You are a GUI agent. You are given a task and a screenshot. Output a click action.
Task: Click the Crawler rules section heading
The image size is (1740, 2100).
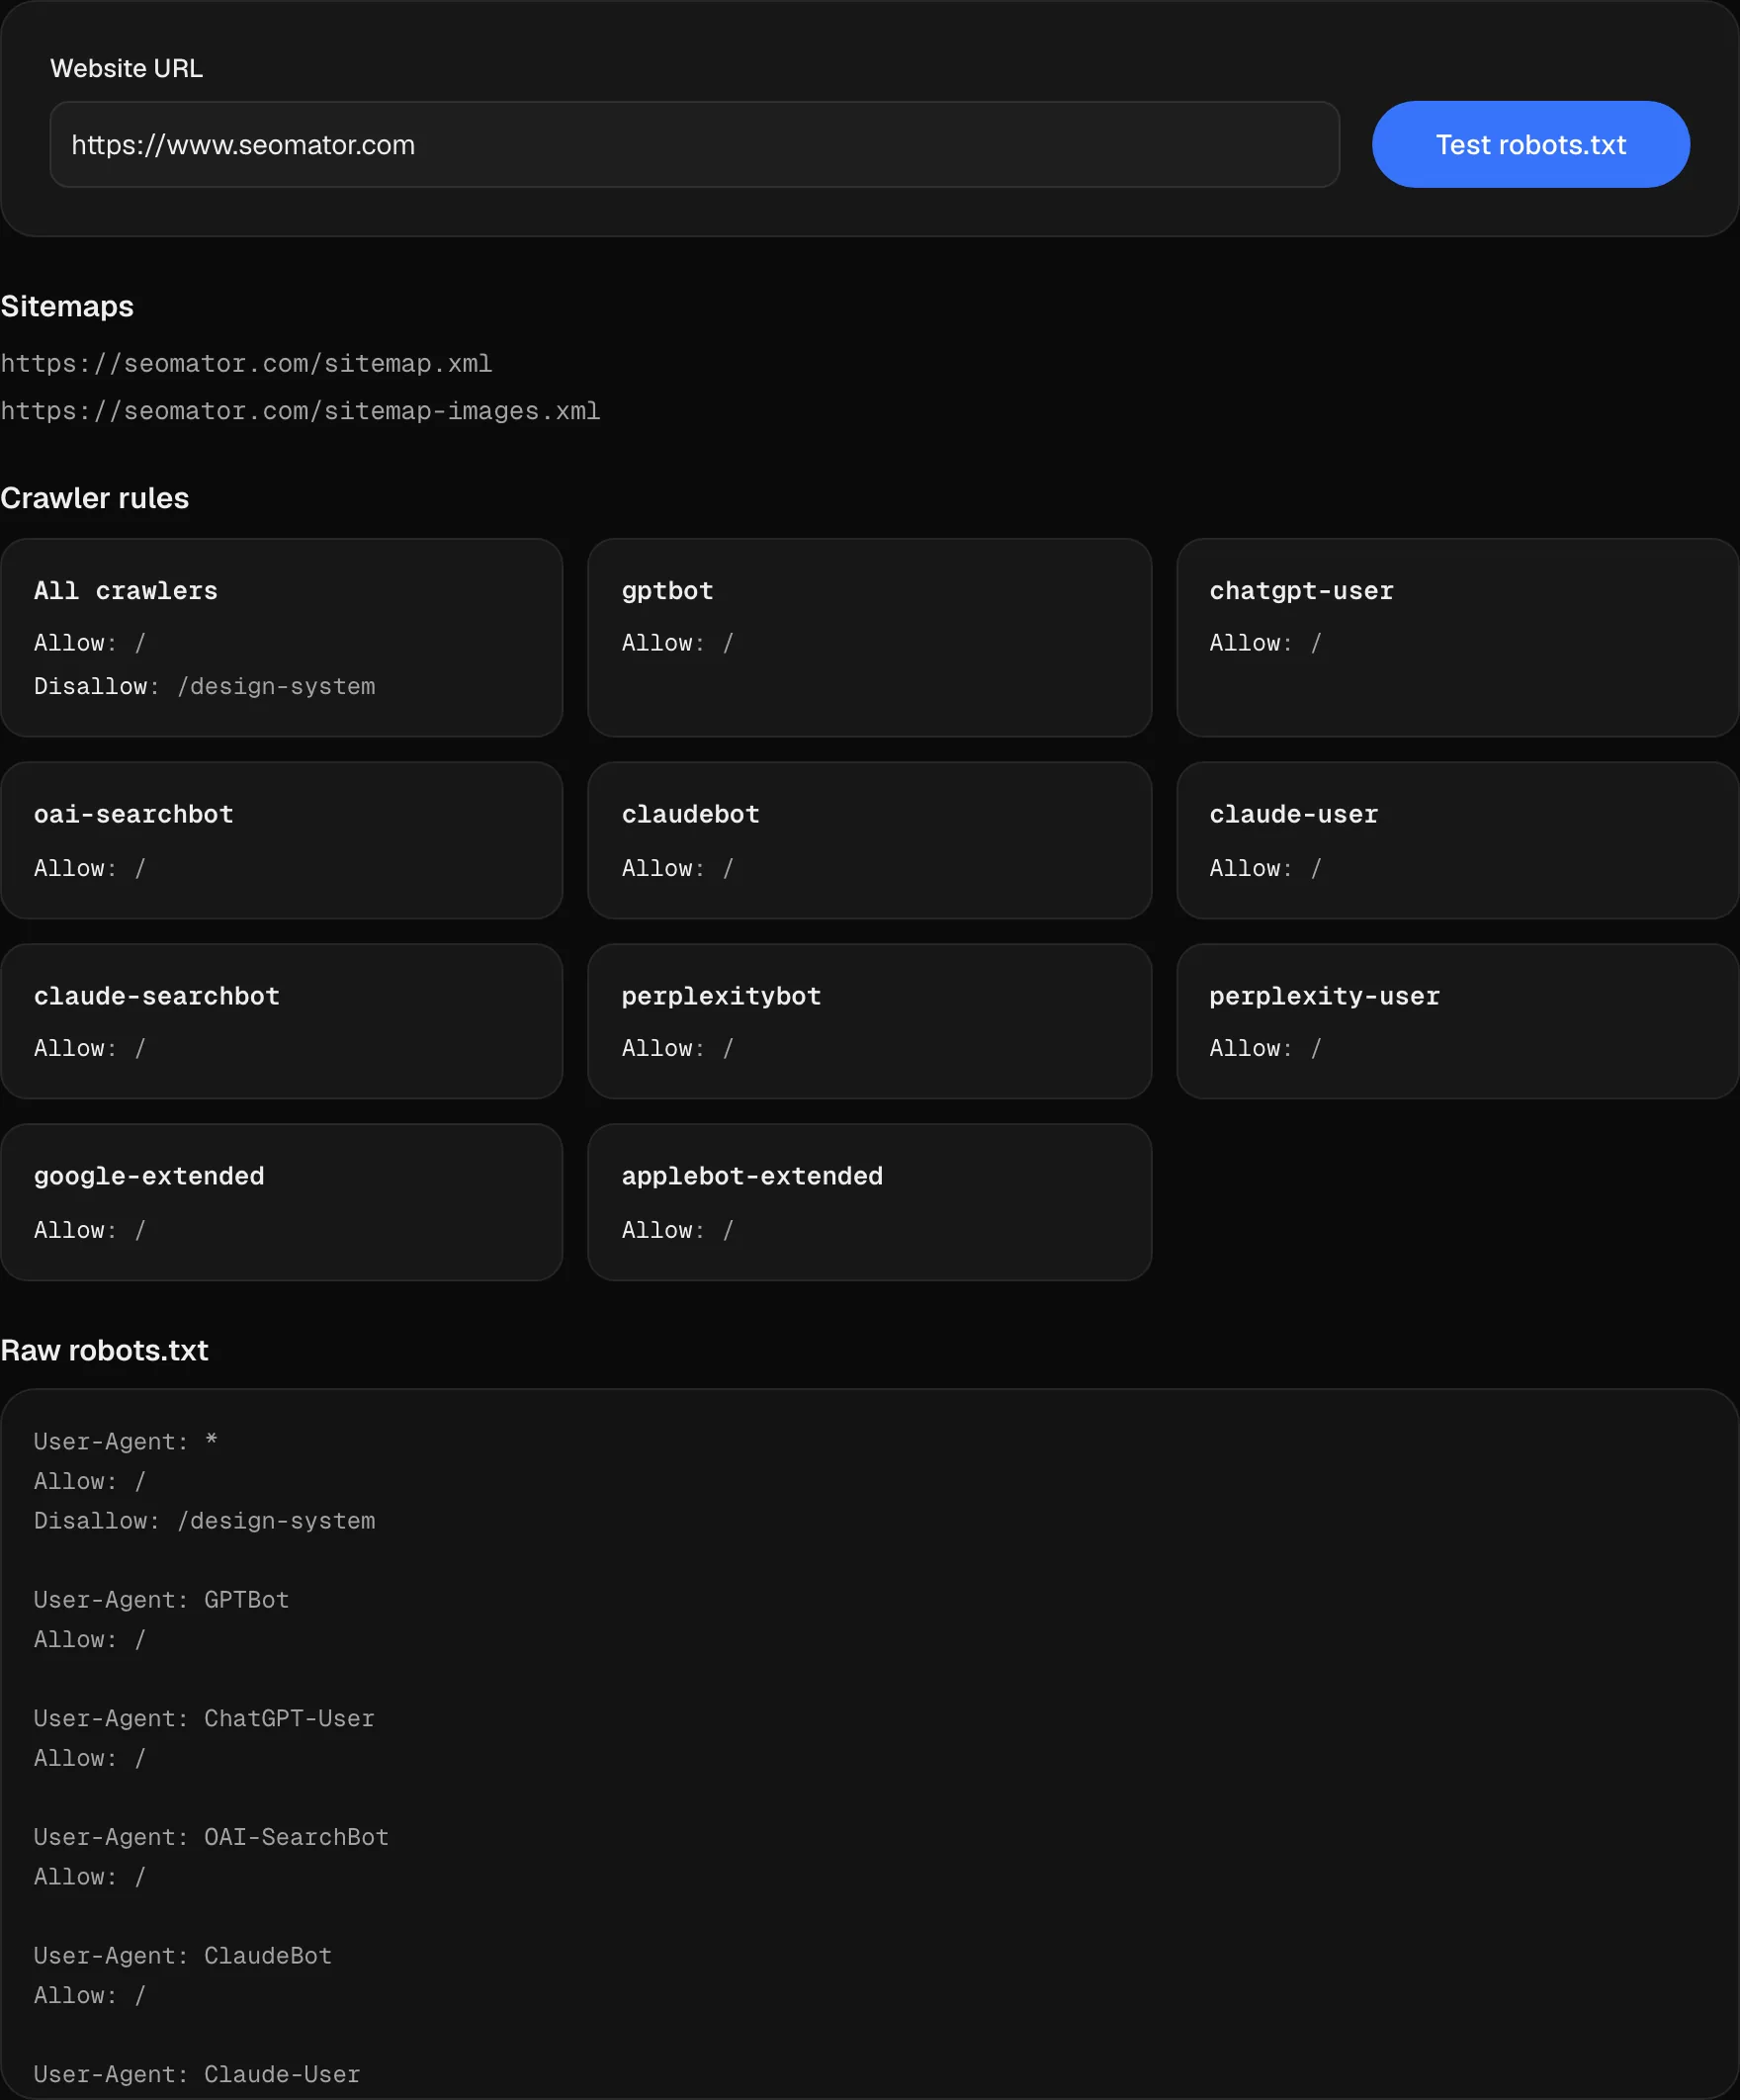tap(95, 498)
